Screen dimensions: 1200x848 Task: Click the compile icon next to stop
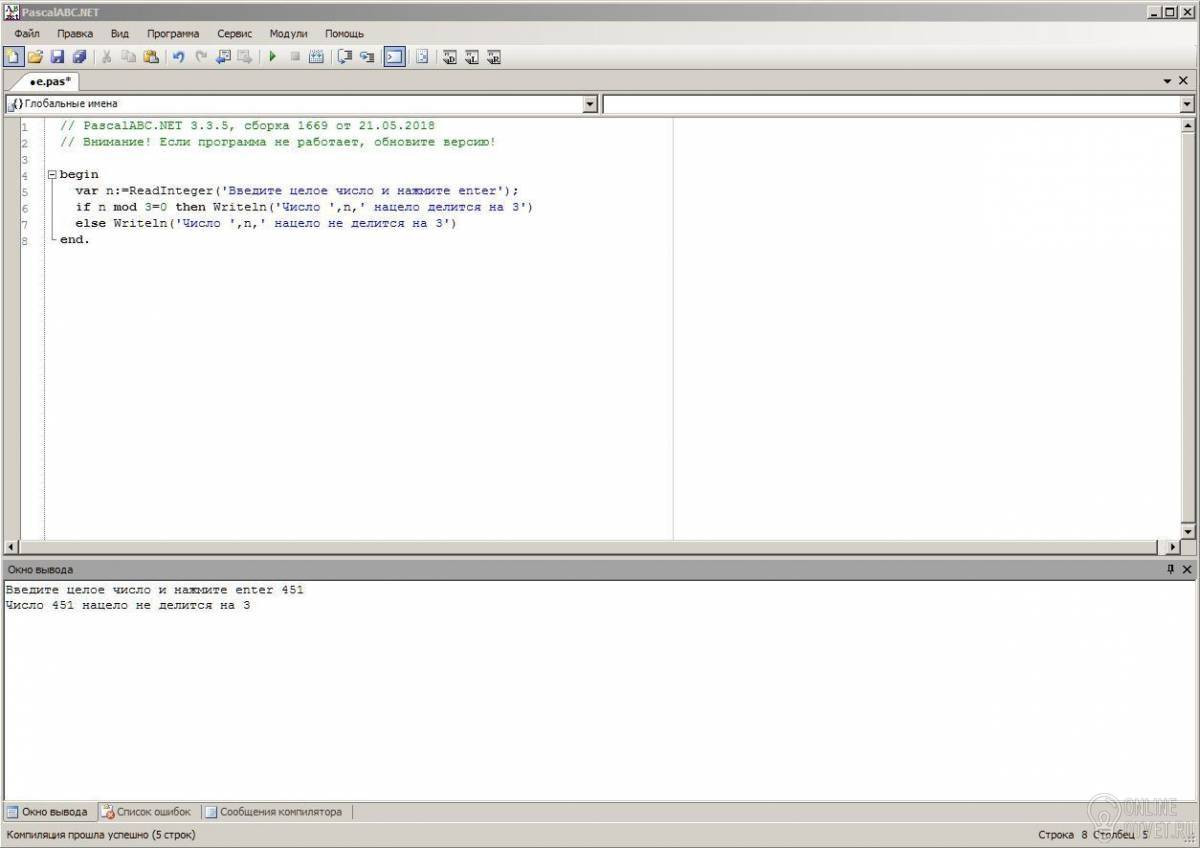click(x=317, y=57)
